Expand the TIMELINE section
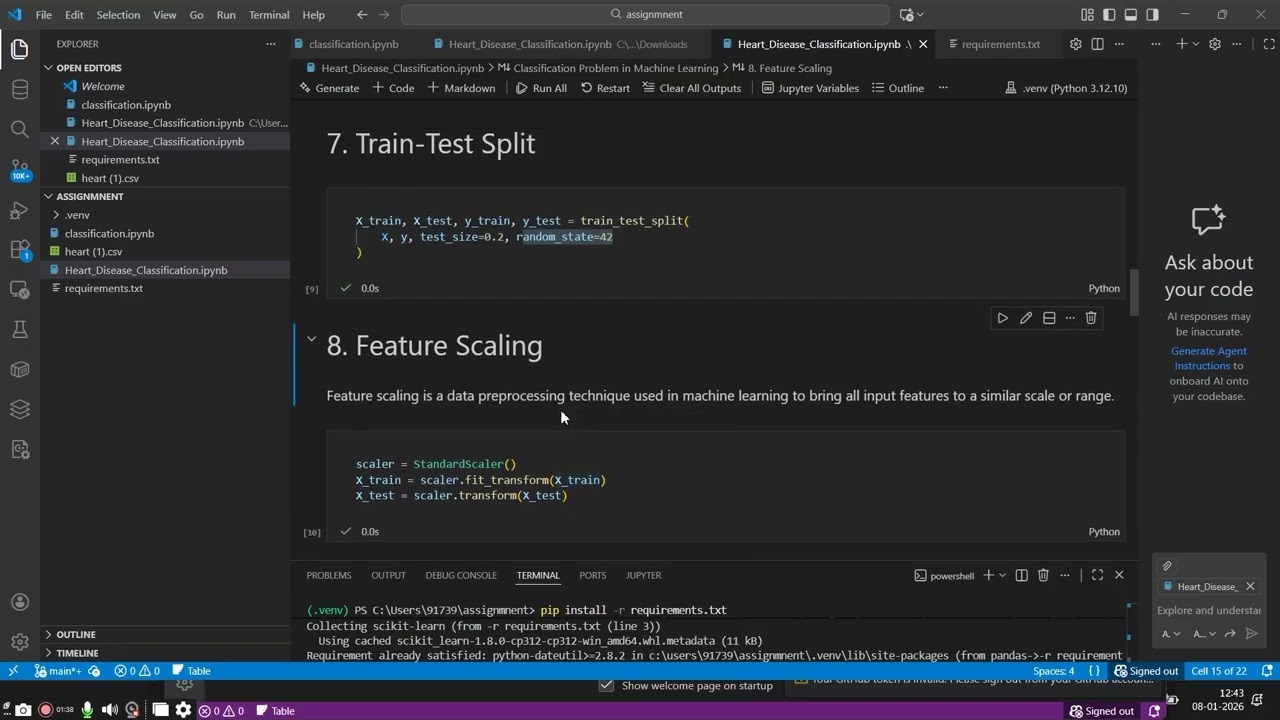 [x=77, y=653]
